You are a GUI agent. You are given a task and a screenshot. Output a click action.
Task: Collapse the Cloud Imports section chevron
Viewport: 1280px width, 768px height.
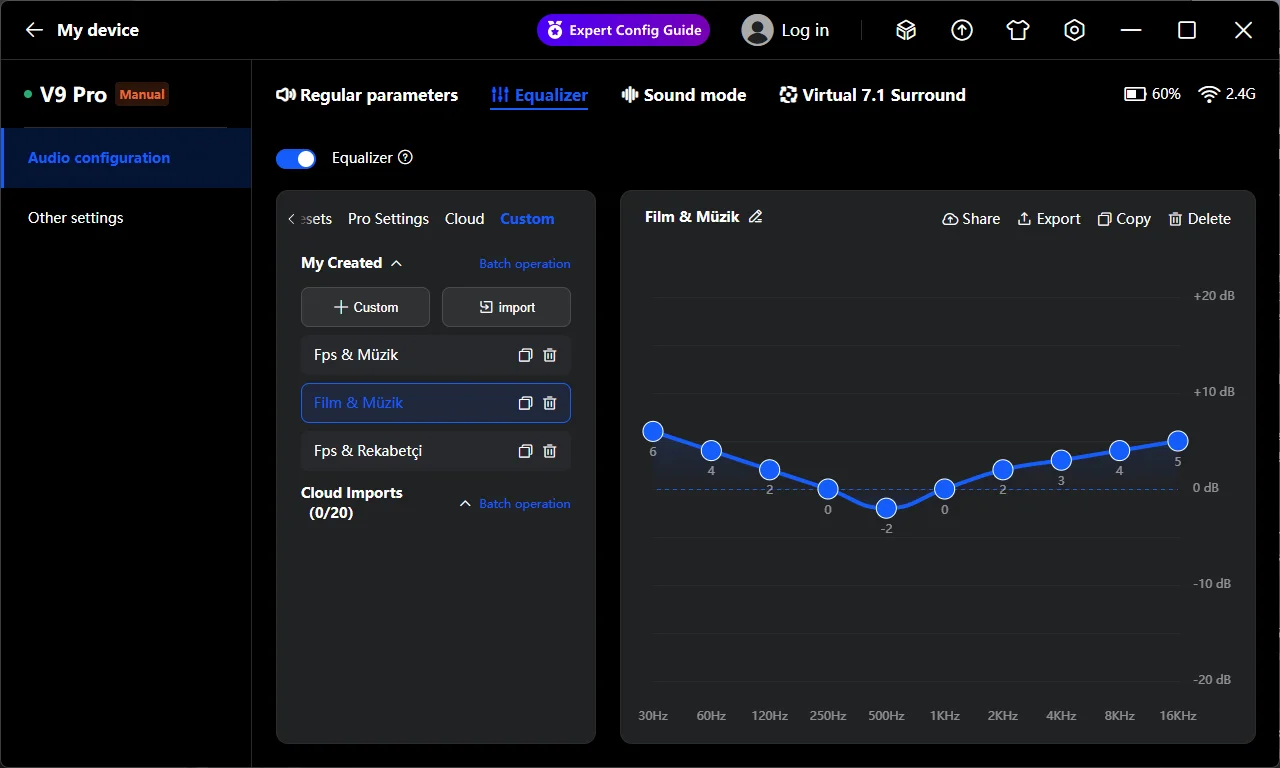(x=465, y=503)
